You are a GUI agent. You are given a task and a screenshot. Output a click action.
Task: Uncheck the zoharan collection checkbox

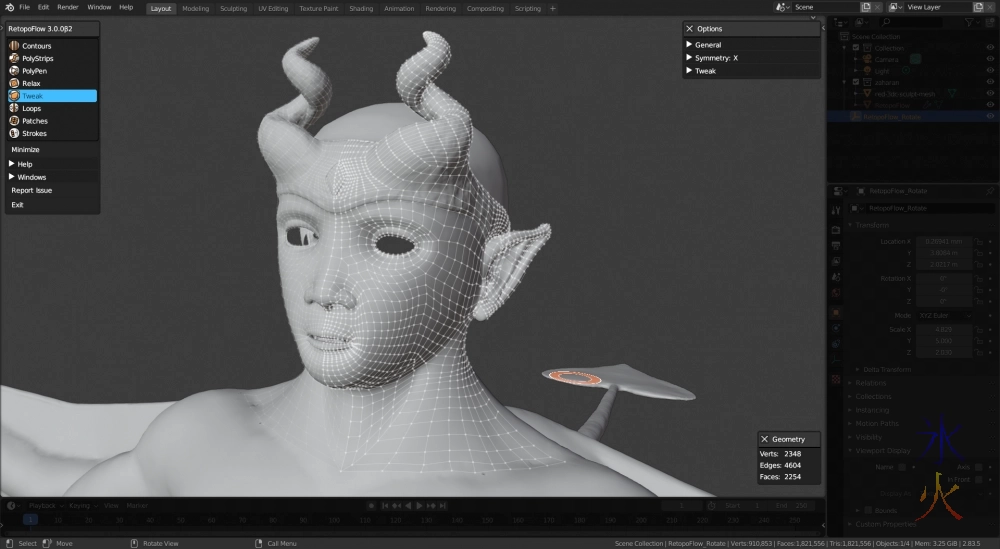(x=855, y=82)
